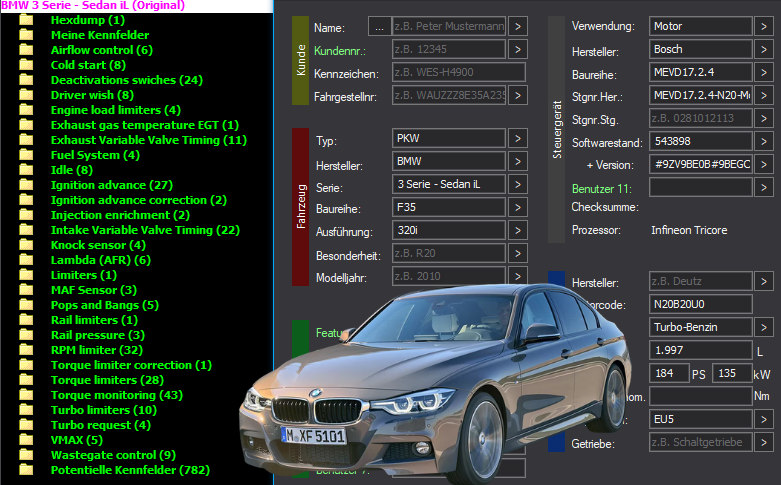Screen dimensions: 781x485
Task: Click the 184 PS power field
Action: [x=669, y=373]
